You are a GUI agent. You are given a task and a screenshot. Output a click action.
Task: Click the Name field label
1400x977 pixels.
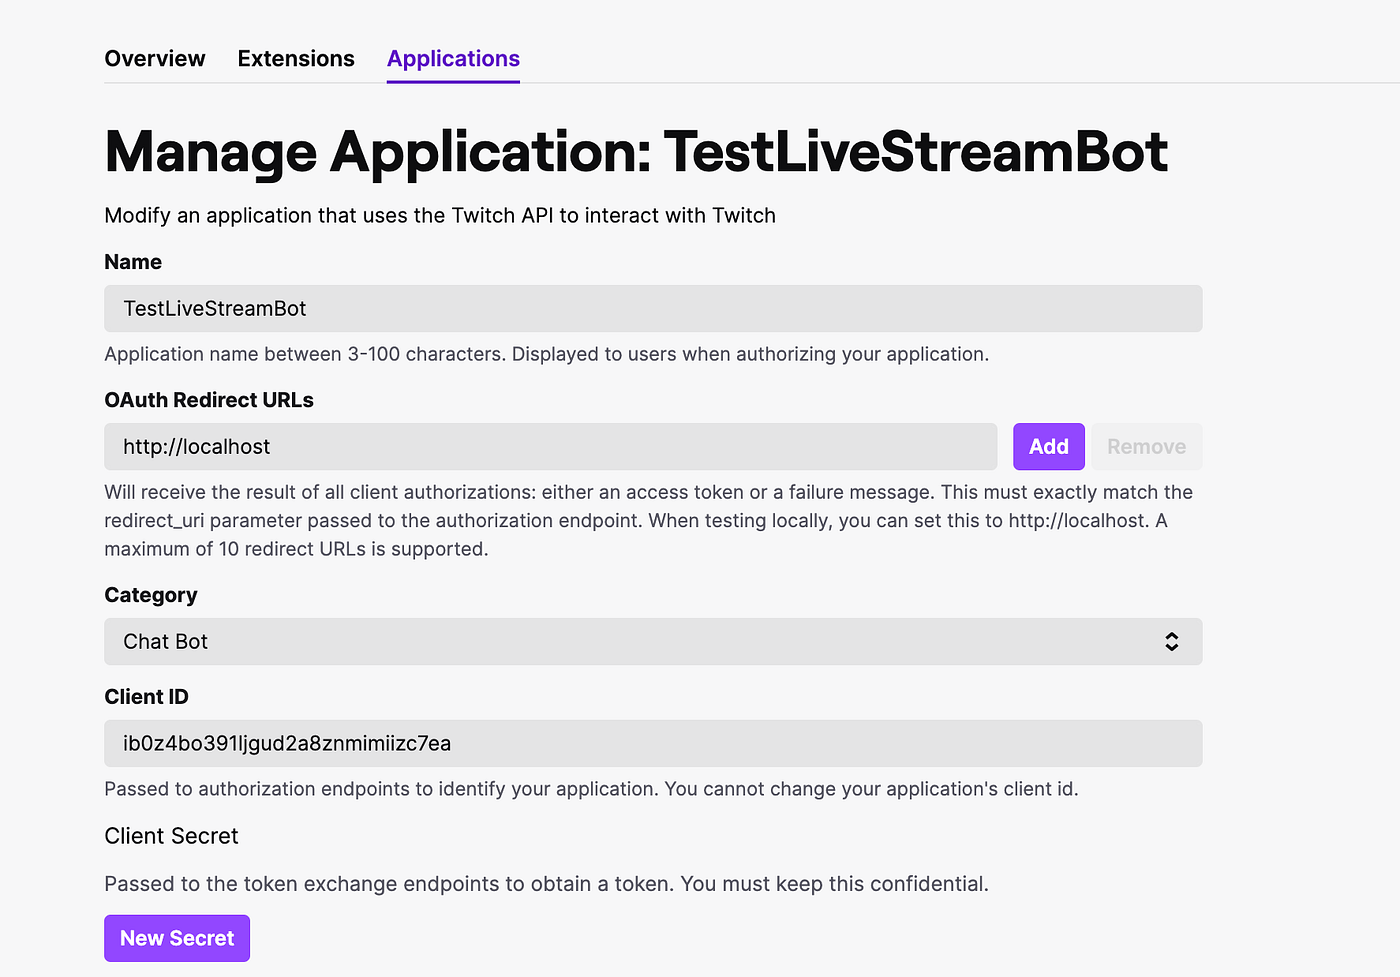pyautogui.click(x=133, y=262)
